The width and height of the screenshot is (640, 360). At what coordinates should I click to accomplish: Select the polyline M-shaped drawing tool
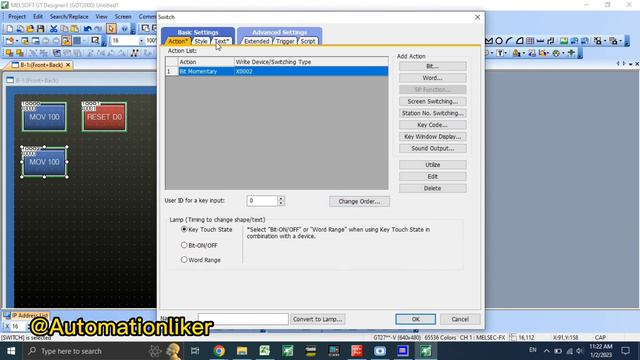click(489, 41)
